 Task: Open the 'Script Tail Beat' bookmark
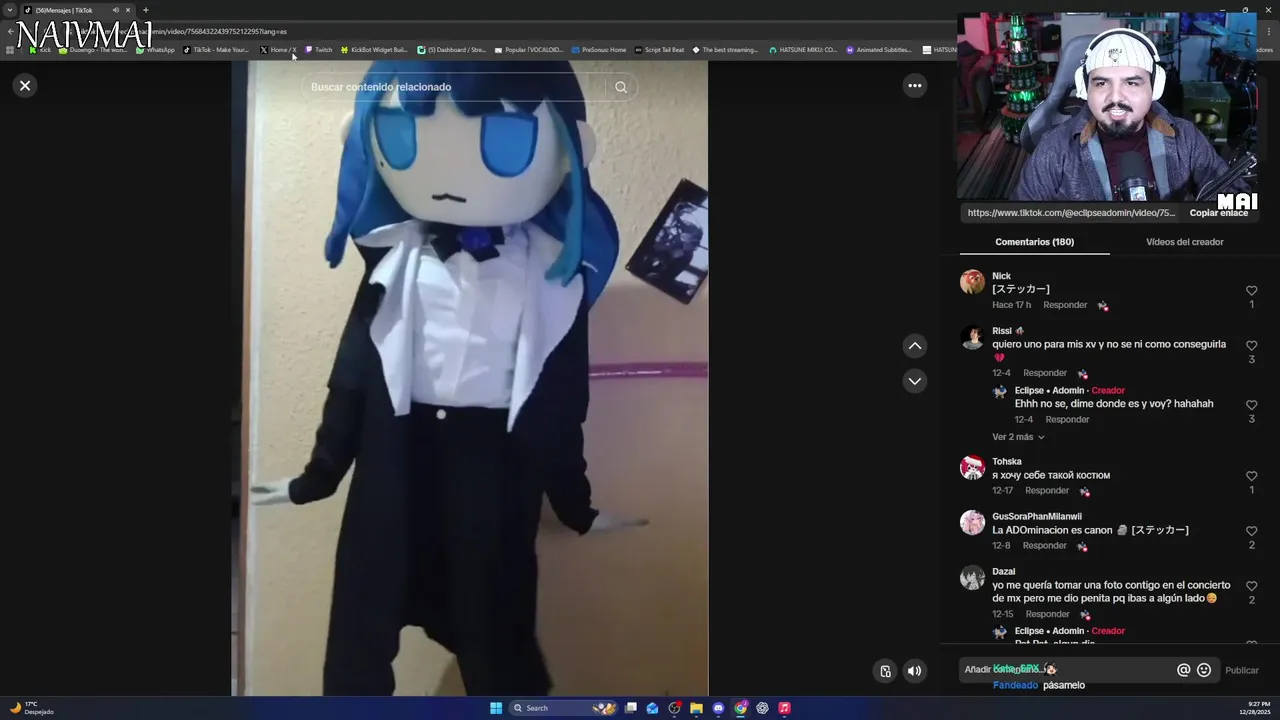659,50
